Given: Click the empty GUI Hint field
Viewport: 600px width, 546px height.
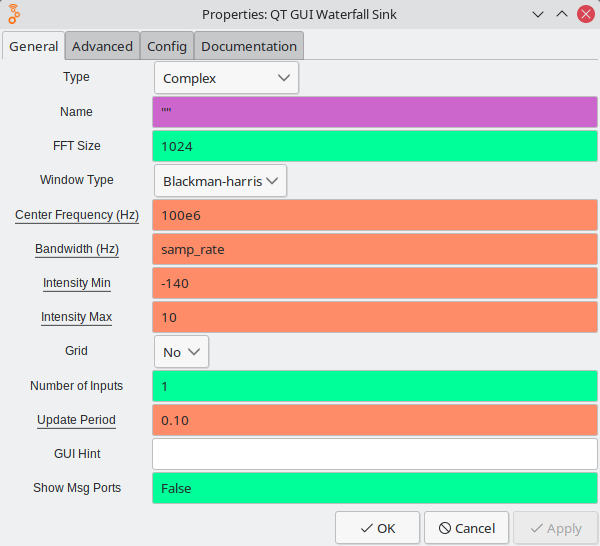Looking at the screenshot, I should [374, 454].
